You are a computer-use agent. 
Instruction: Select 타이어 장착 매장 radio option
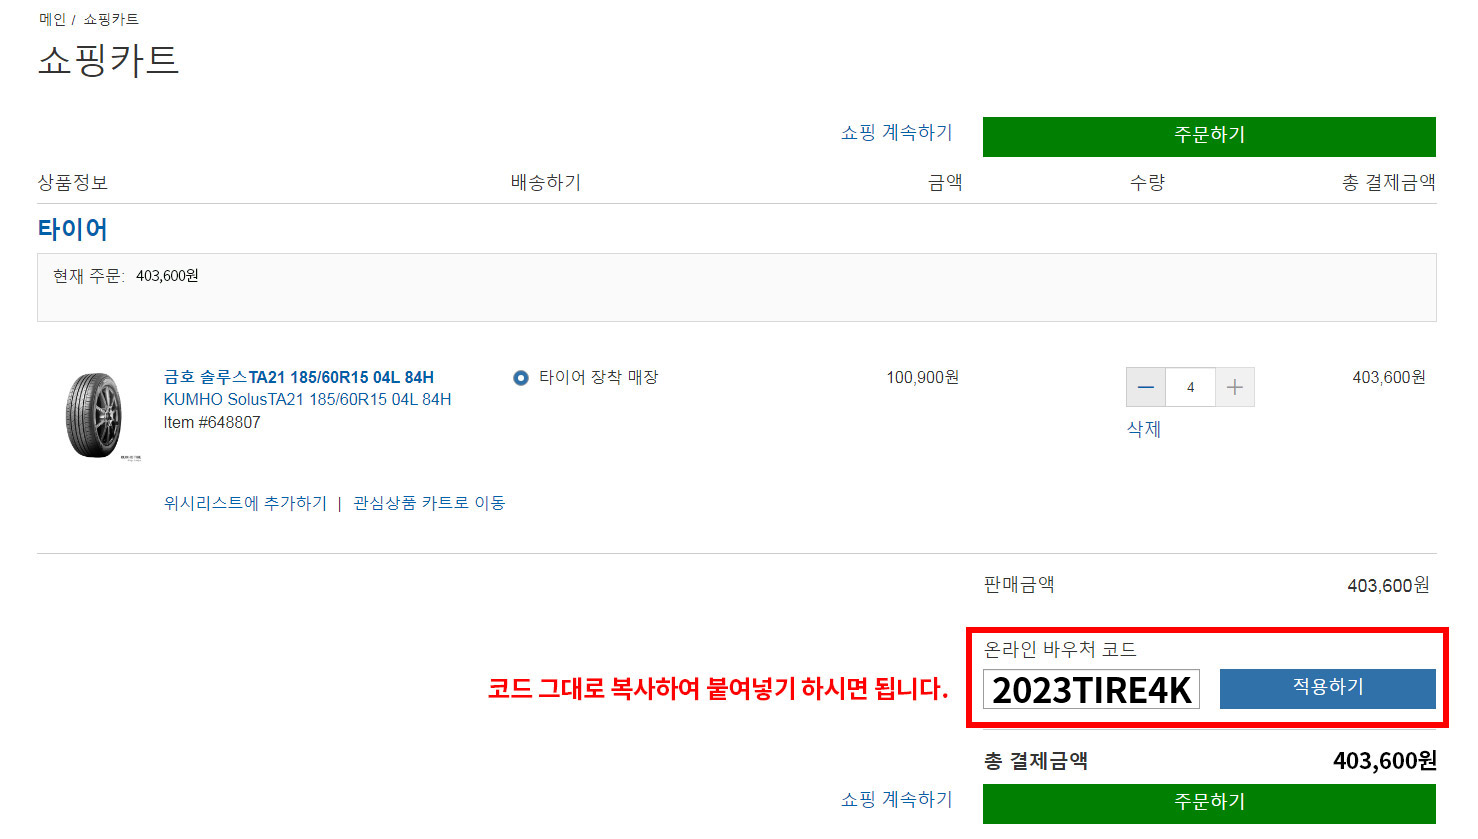520,378
